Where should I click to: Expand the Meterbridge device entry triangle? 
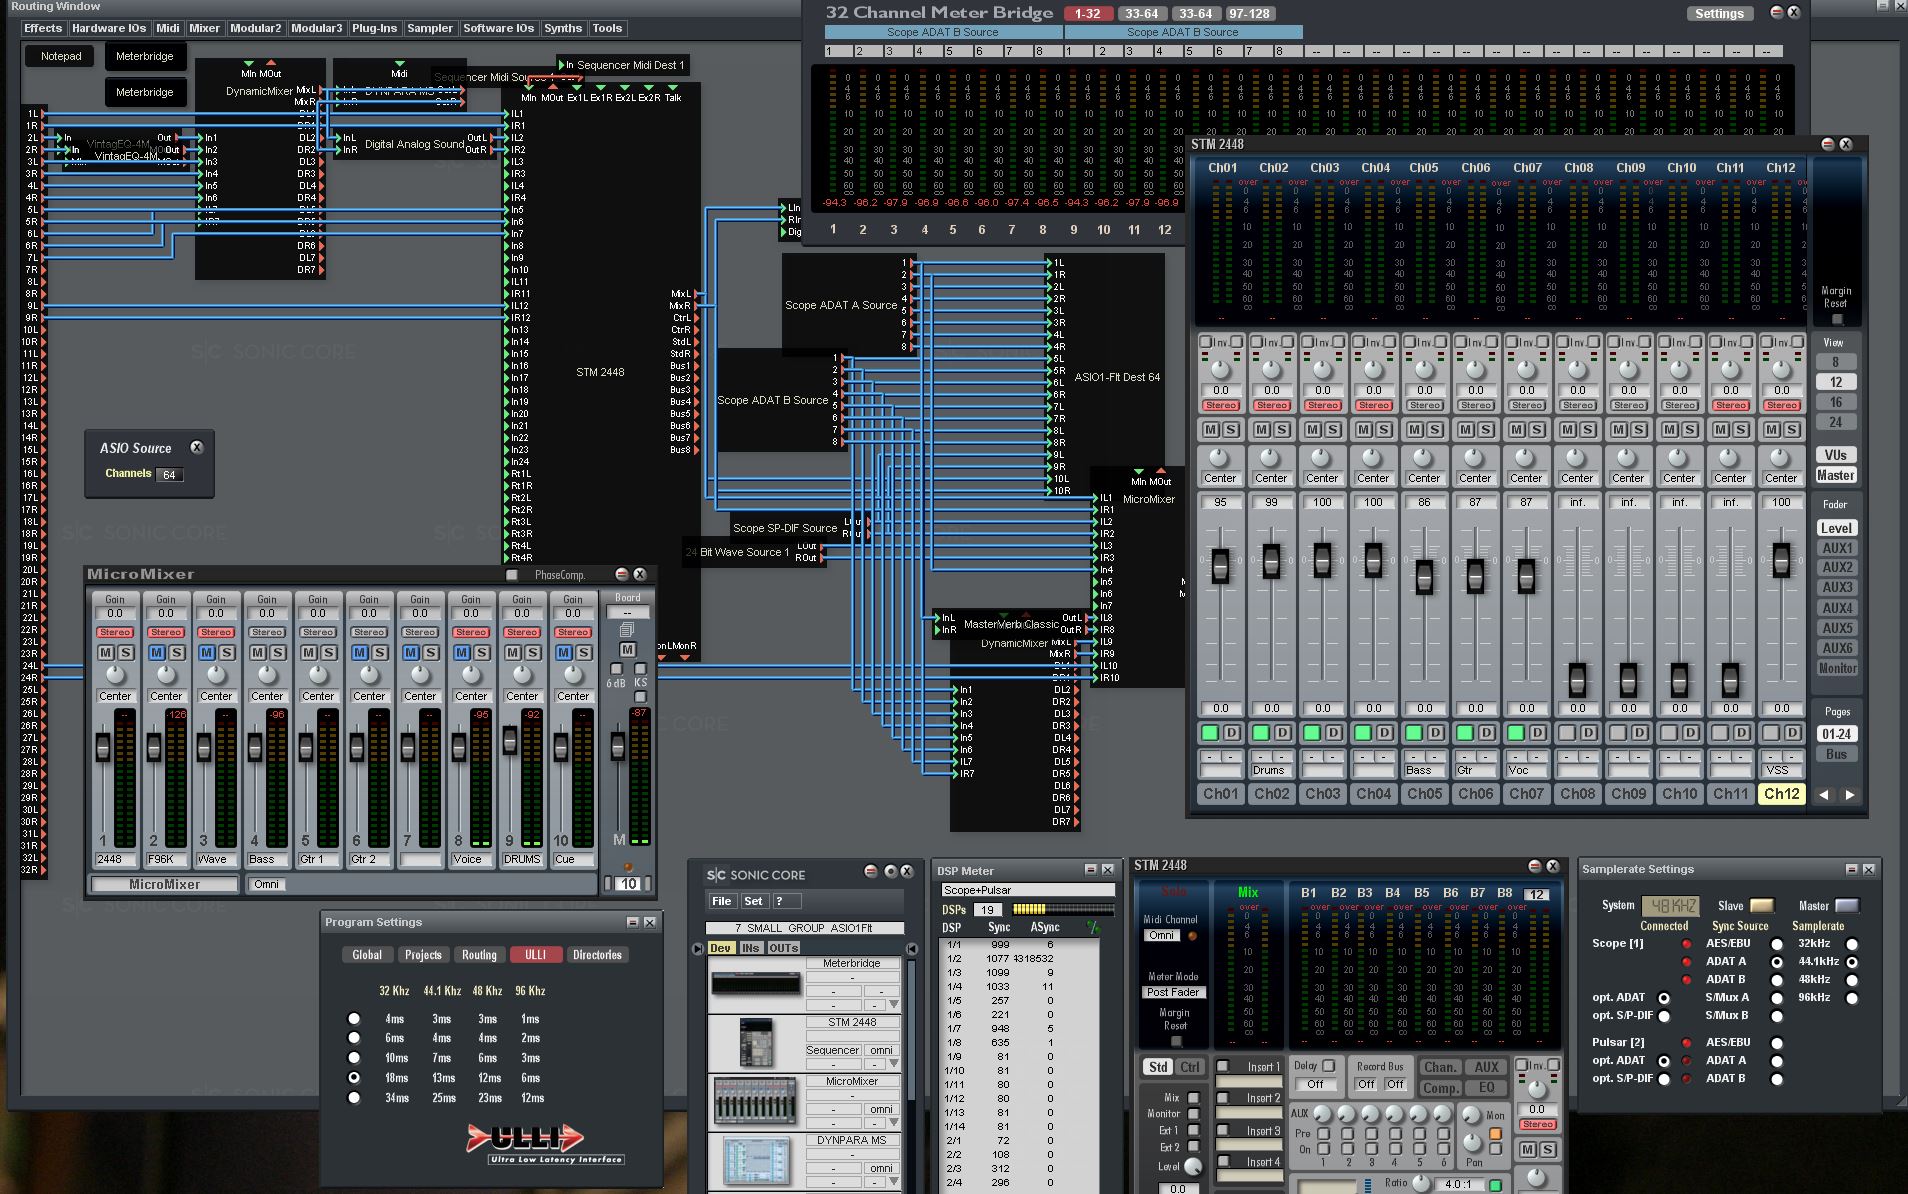click(894, 1005)
